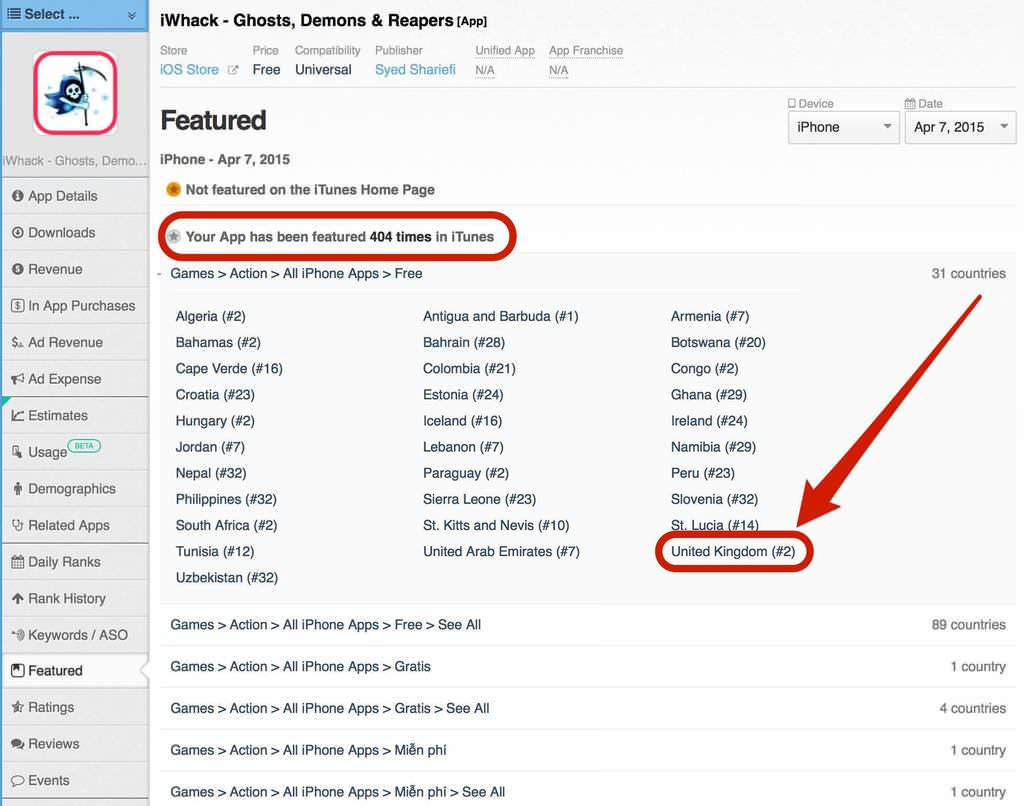
Task: Click the Ad Expense megaphone icon
Action: click(x=18, y=379)
